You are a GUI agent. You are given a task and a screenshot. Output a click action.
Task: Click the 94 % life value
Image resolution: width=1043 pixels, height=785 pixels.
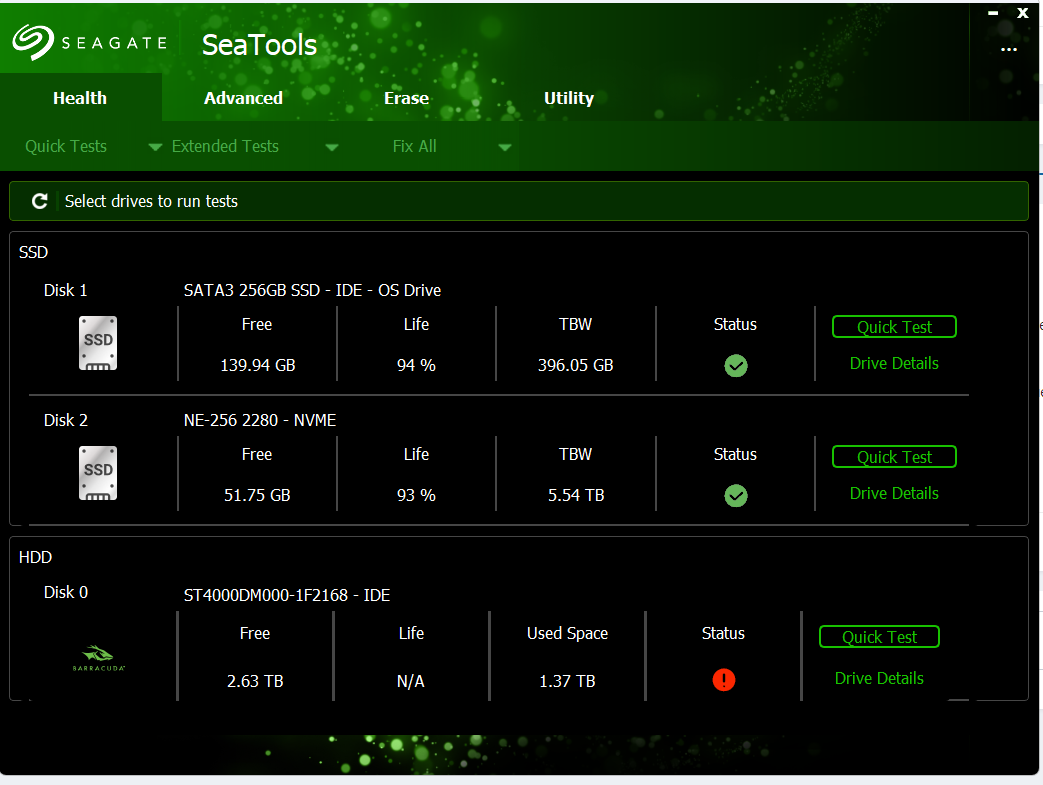pyautogui.click(x=416, y=365)
